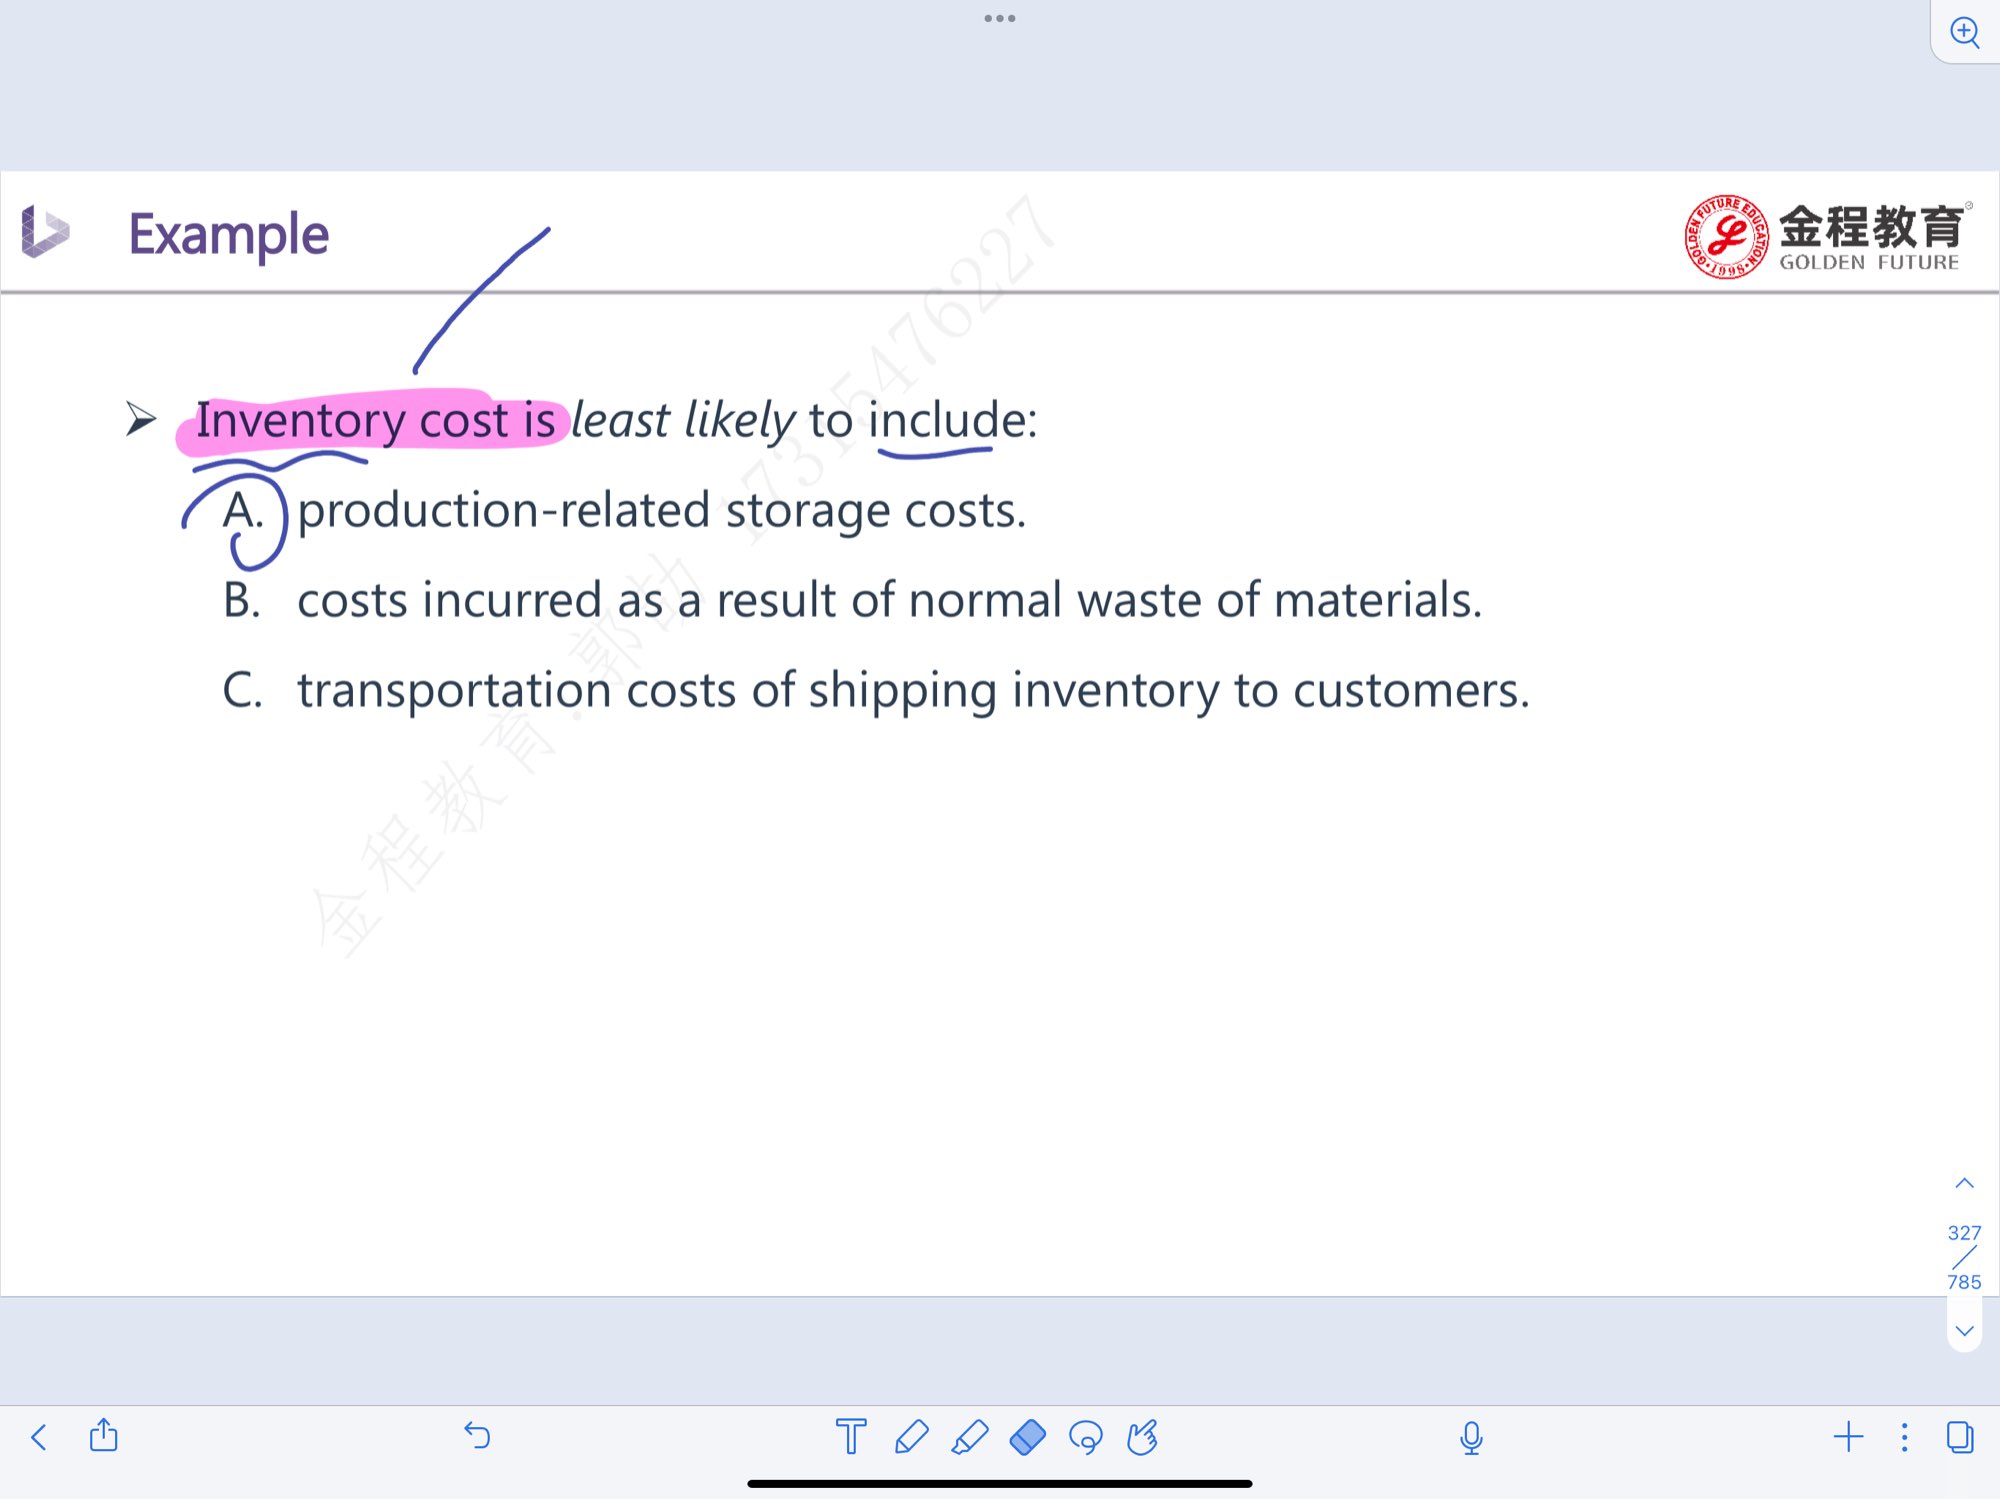Viewport: 2000px width, 1499px height.
Task: Toggle finger drawing hand tool
Action: pyautogui.click(x=1142, y=1437)
